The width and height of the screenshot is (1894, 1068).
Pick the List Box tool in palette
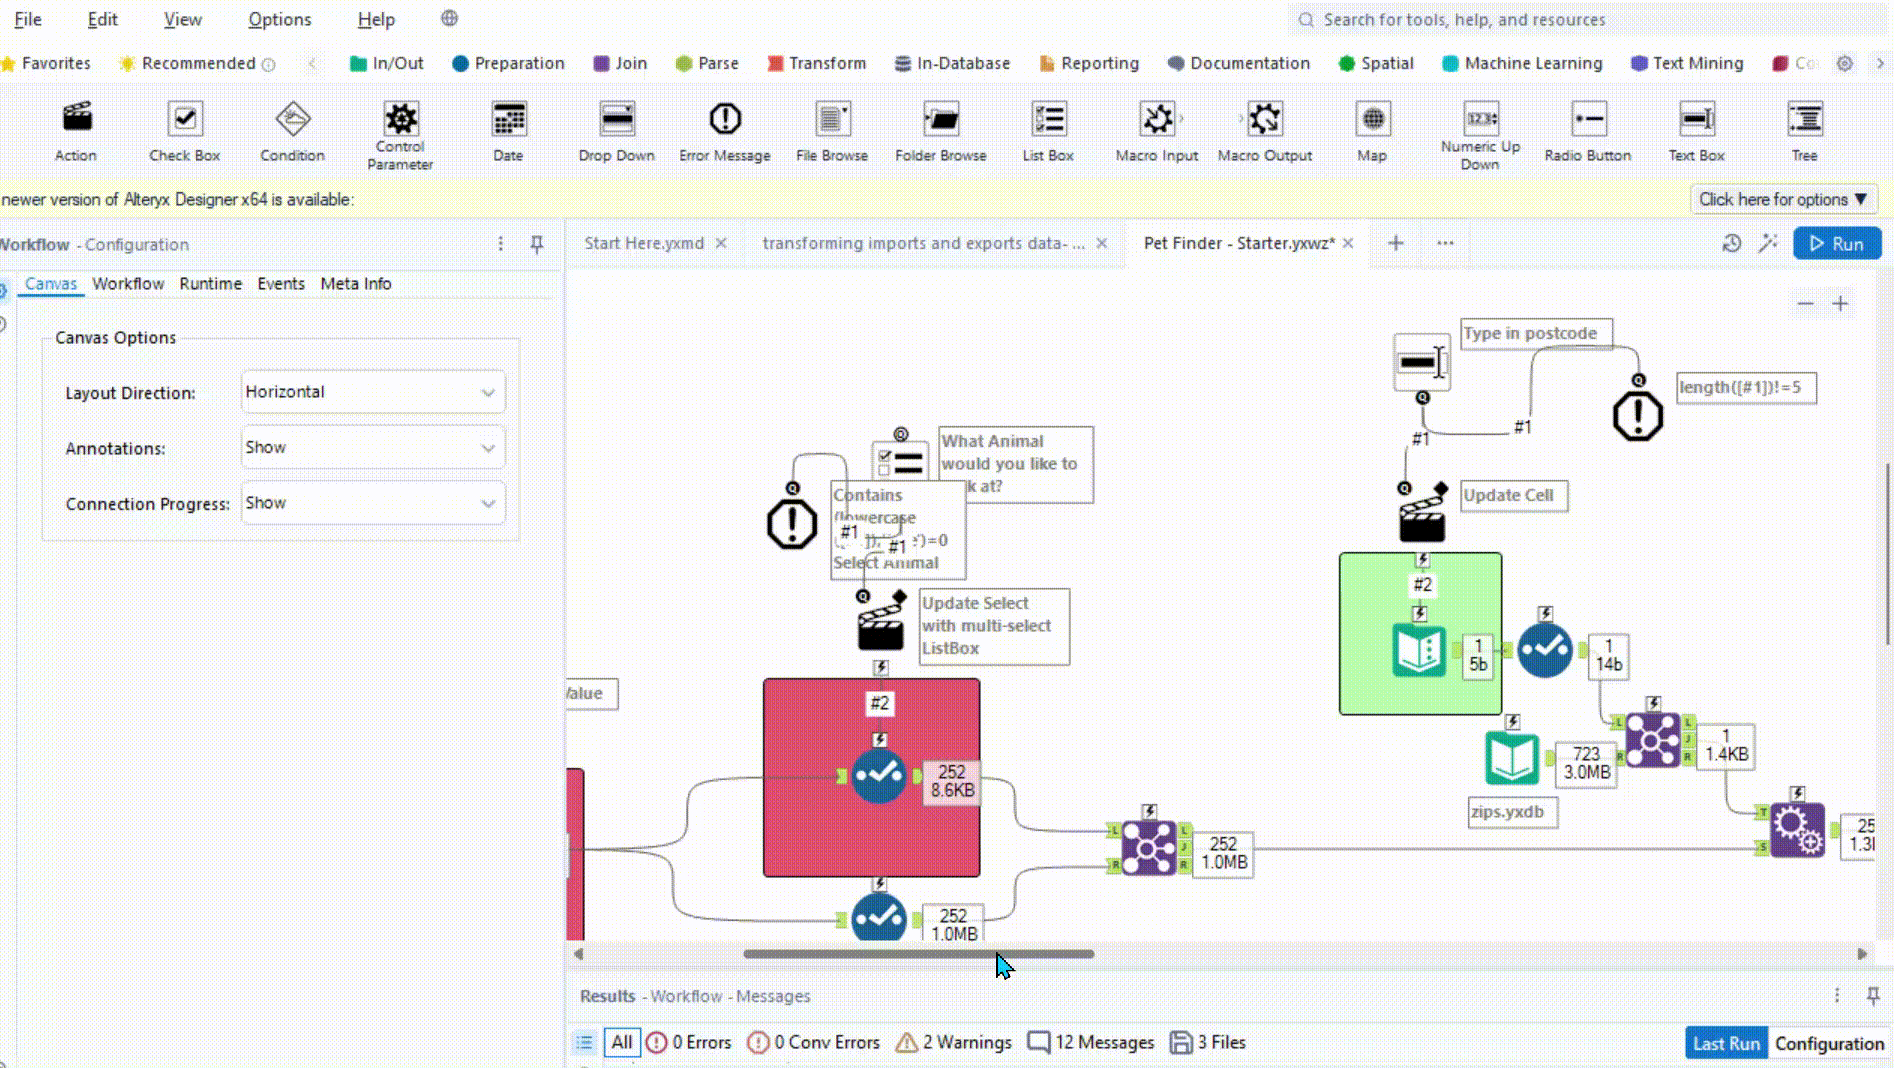1048,119
